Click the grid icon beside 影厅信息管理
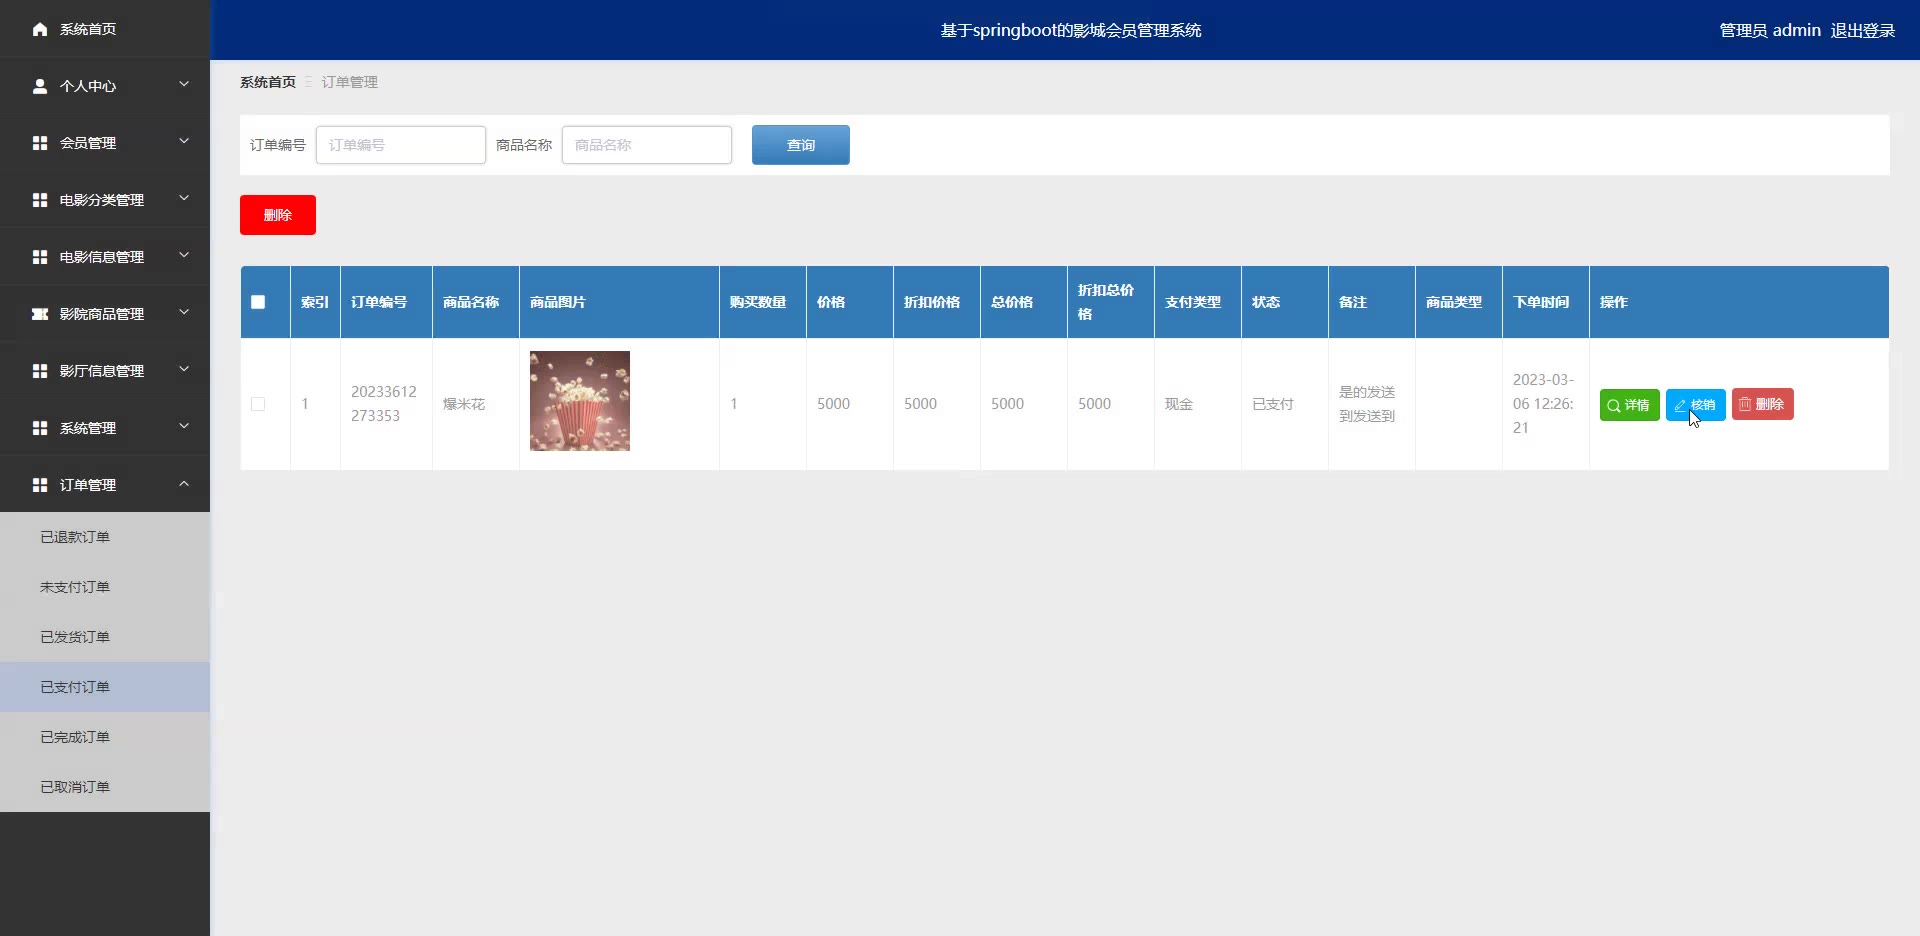 [40, 371]
